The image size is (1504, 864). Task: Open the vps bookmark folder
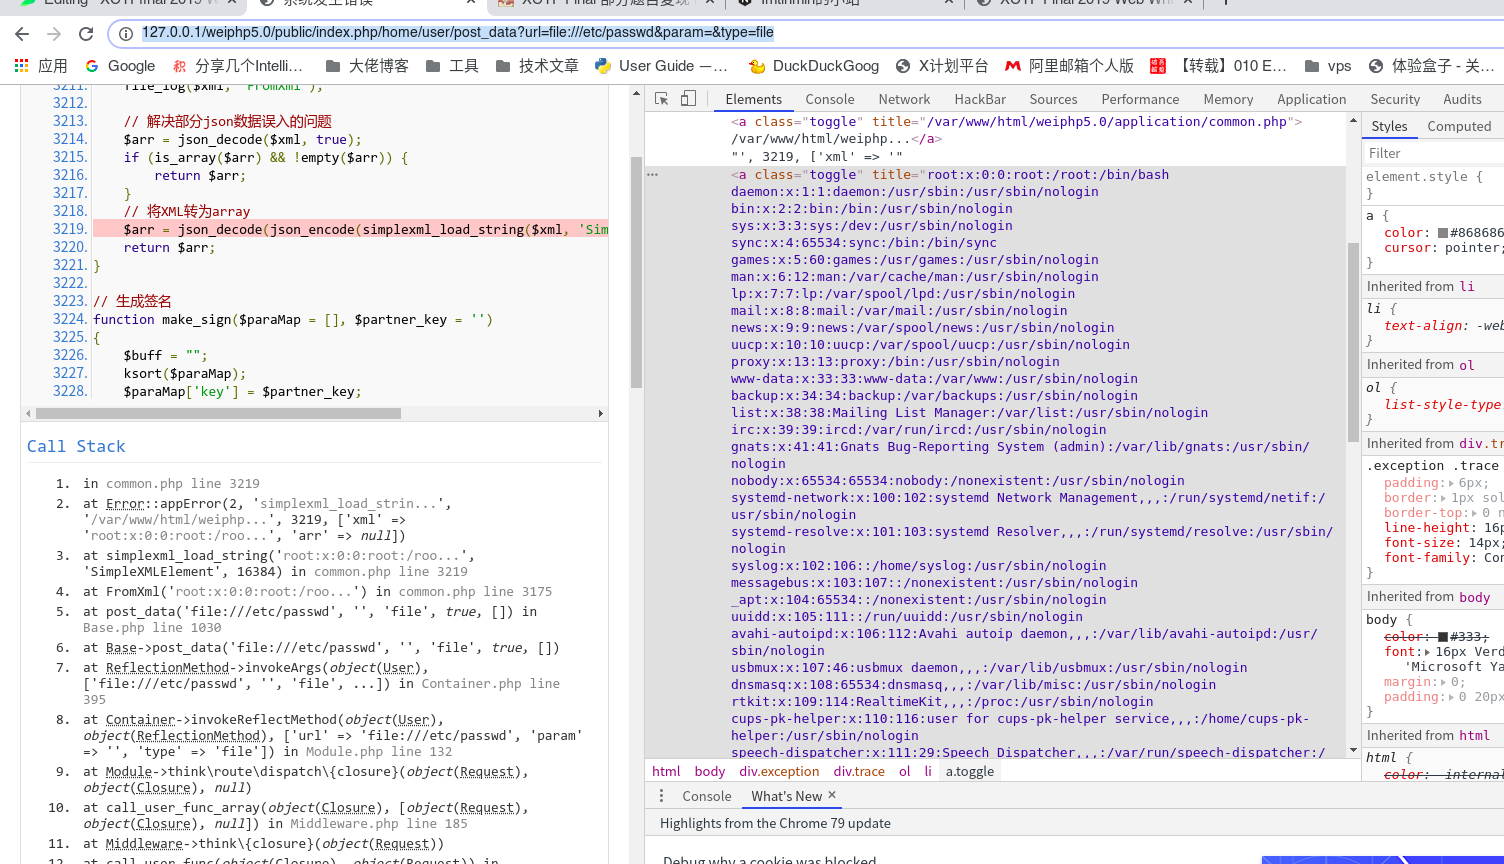(x=1328, y=66)
